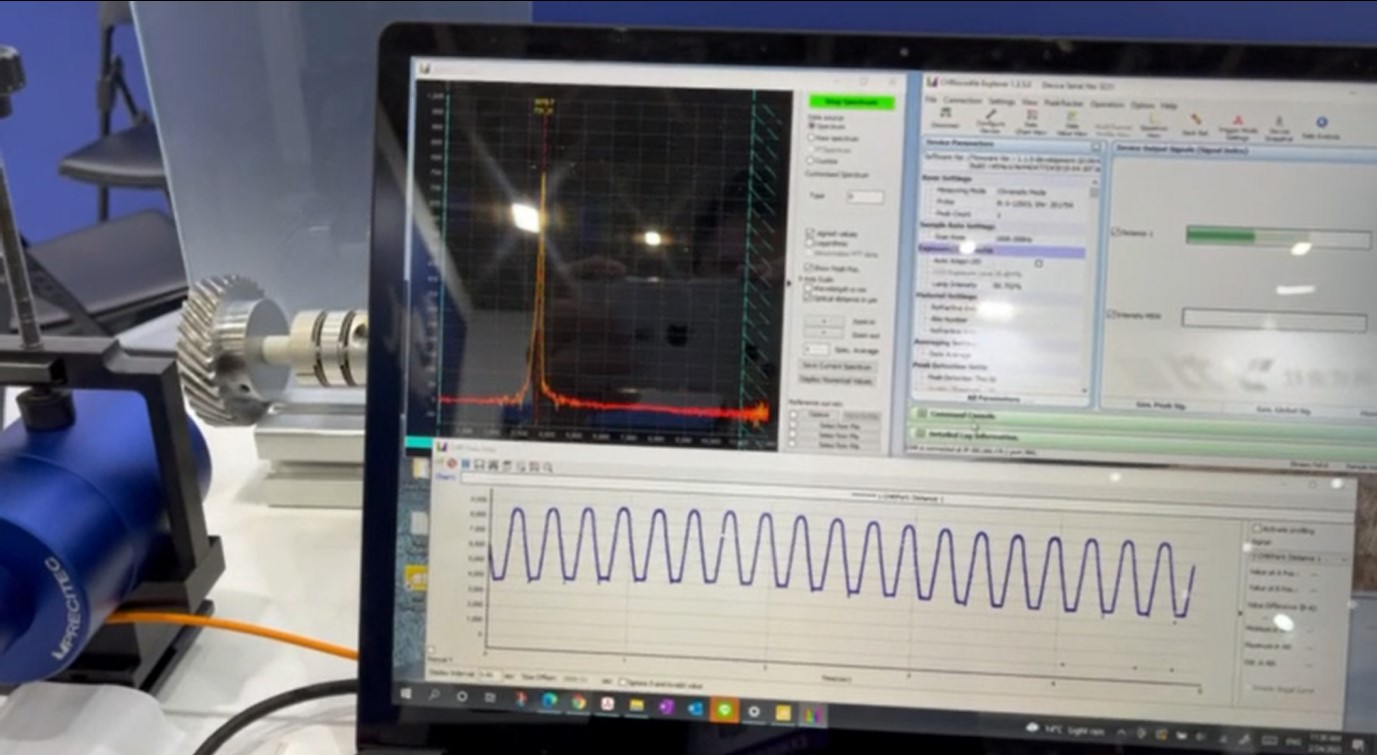Viewport: 1377px width, 755px height.
Task: Toggle the signed values checkbox
Action: coord(810,231)
